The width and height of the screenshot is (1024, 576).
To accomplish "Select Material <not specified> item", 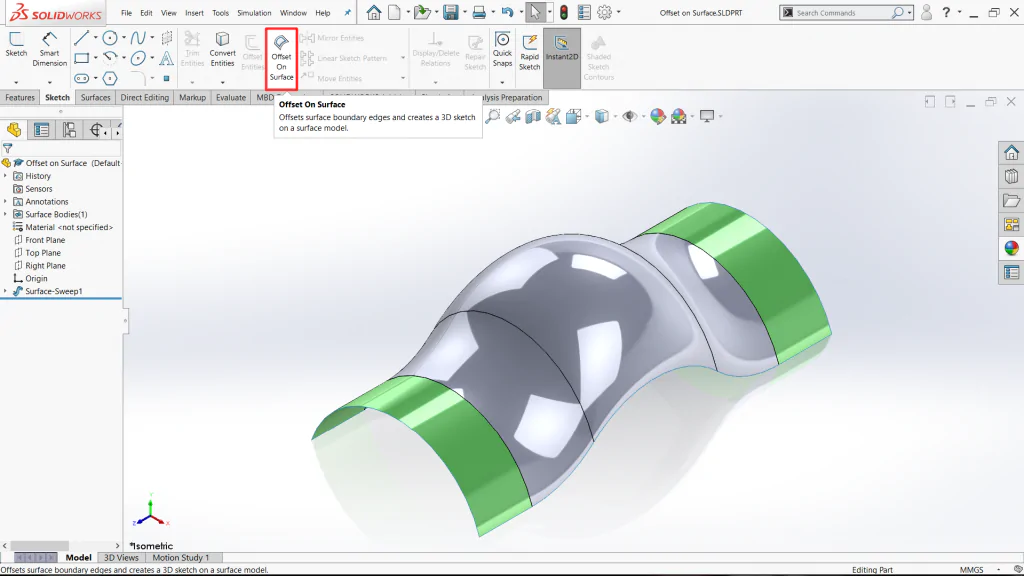I will coord(63,227).
